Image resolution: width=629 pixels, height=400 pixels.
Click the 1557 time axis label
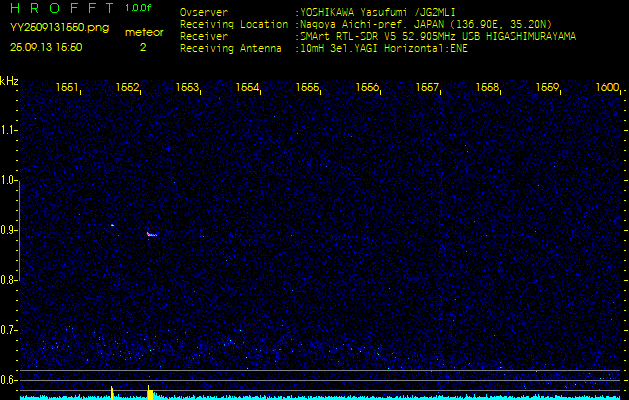(428, 87)
